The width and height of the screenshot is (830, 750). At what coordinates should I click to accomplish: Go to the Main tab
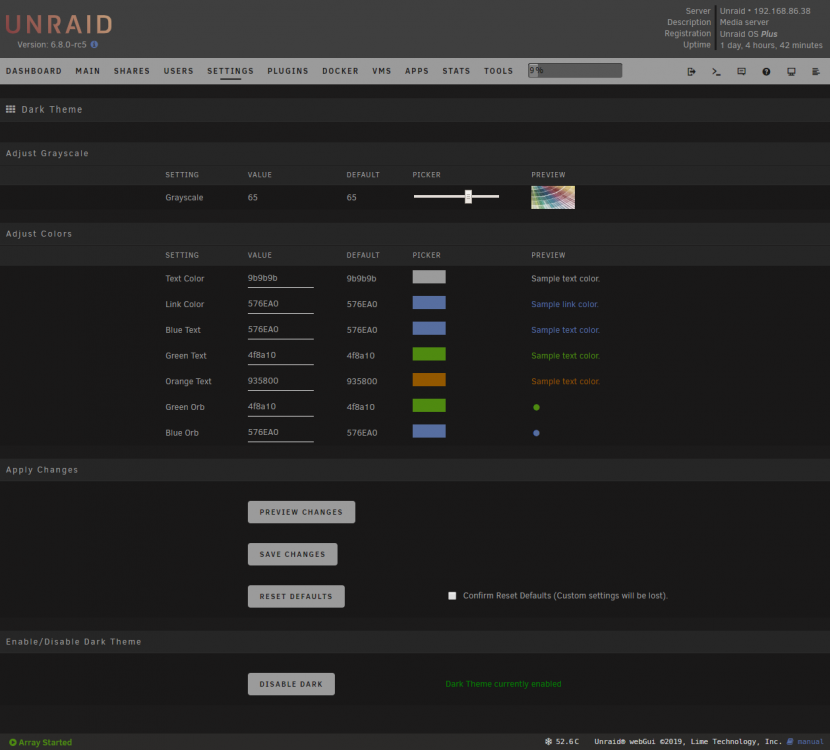[88, 71]
